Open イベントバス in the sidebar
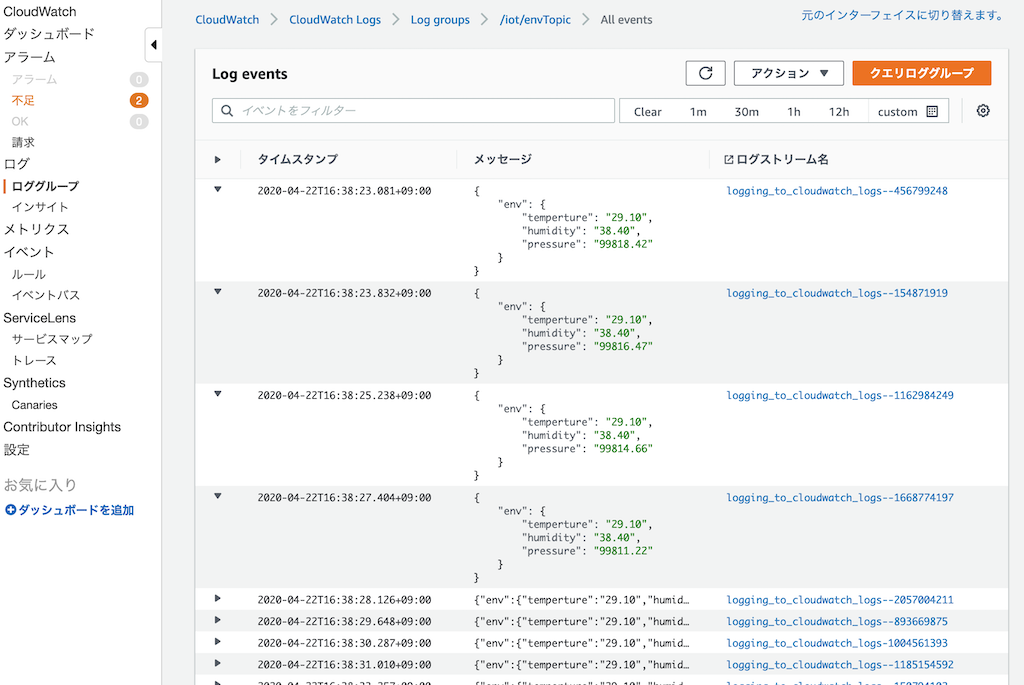Screen dimensions: 1024x685 point(46,295)
